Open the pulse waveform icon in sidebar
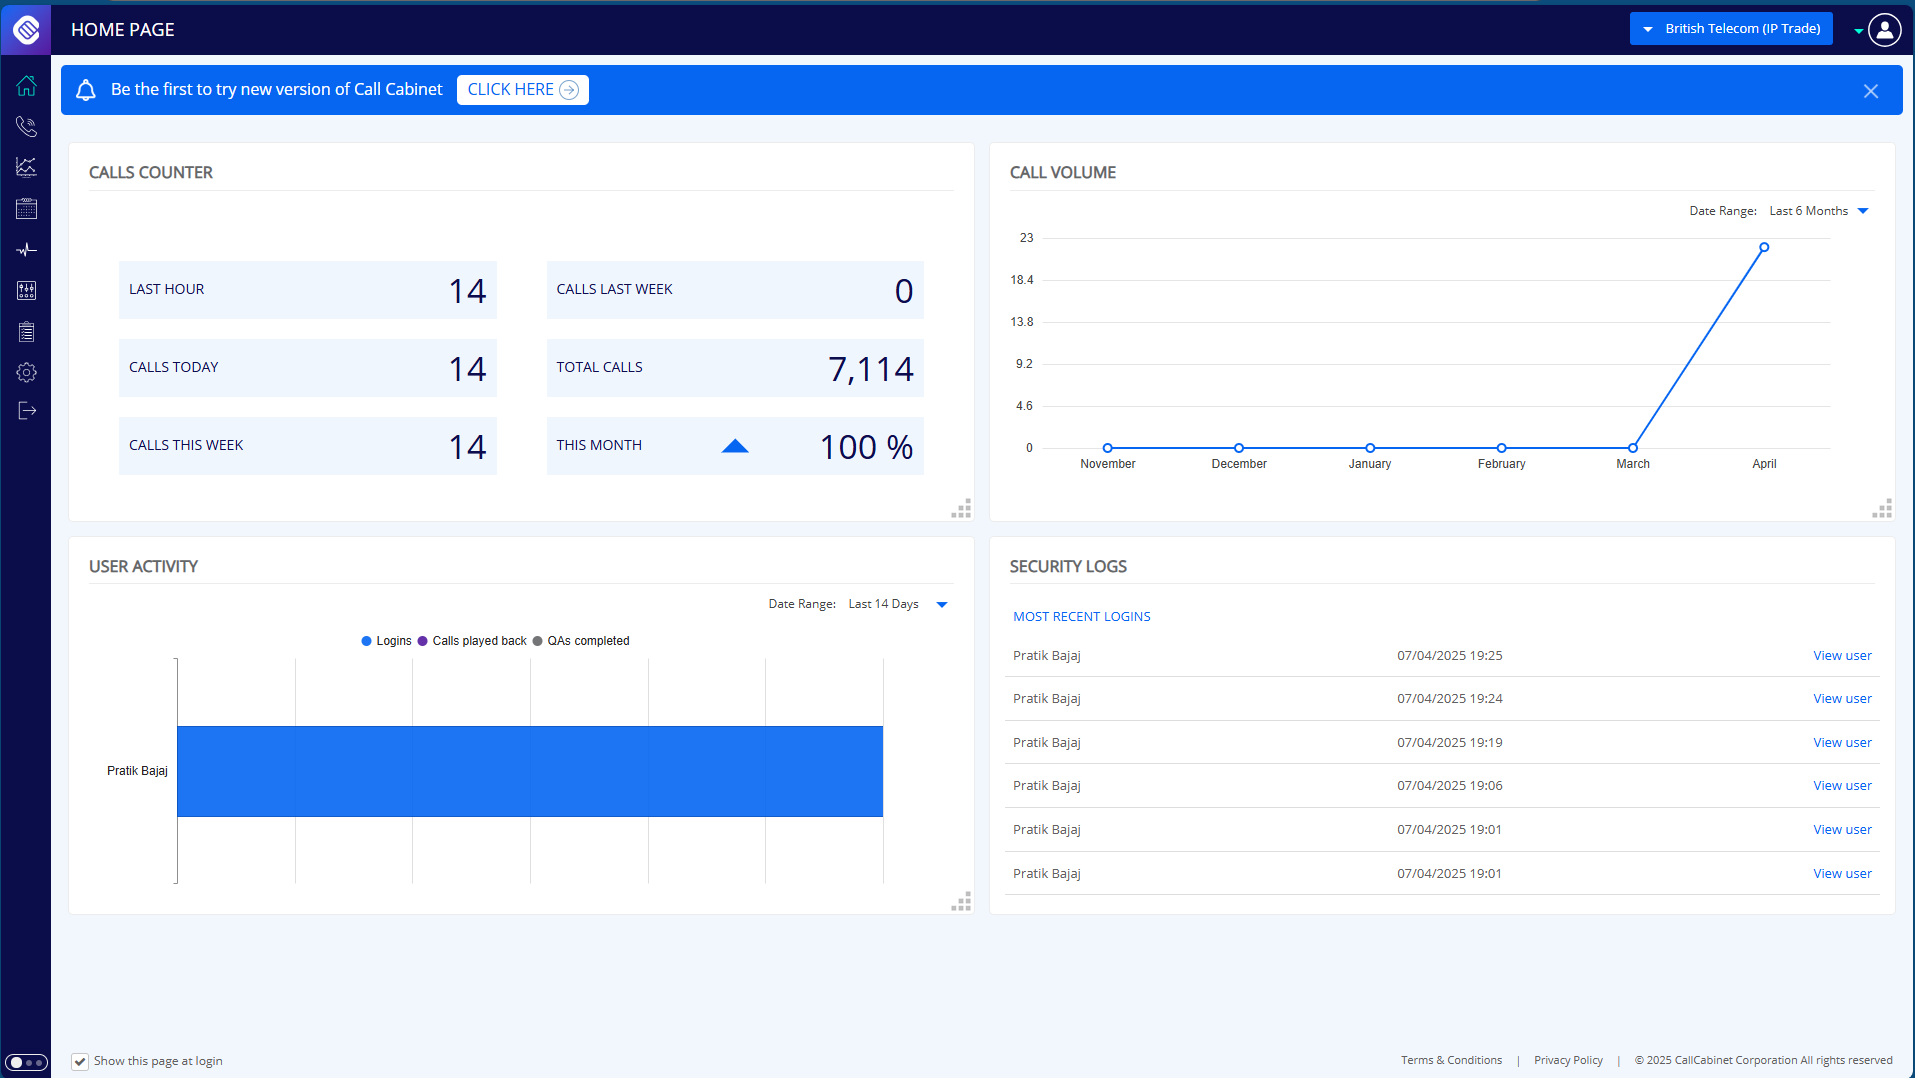The height and width of the screenshot is (1078, 1915). pyautogui.click(x=26, y=249)
